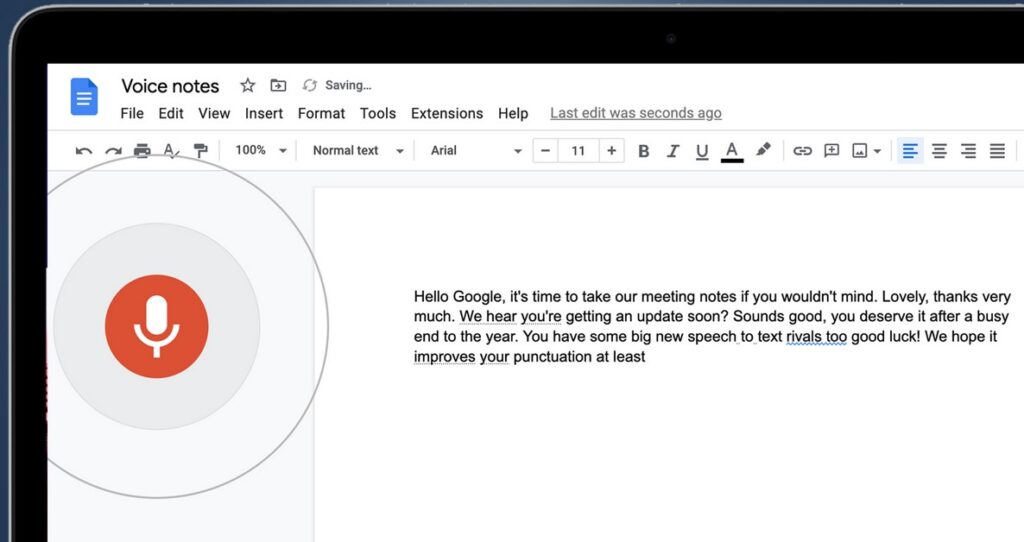Toggle bold formatting
1024x542 pixels.
(x=643, y=151)
